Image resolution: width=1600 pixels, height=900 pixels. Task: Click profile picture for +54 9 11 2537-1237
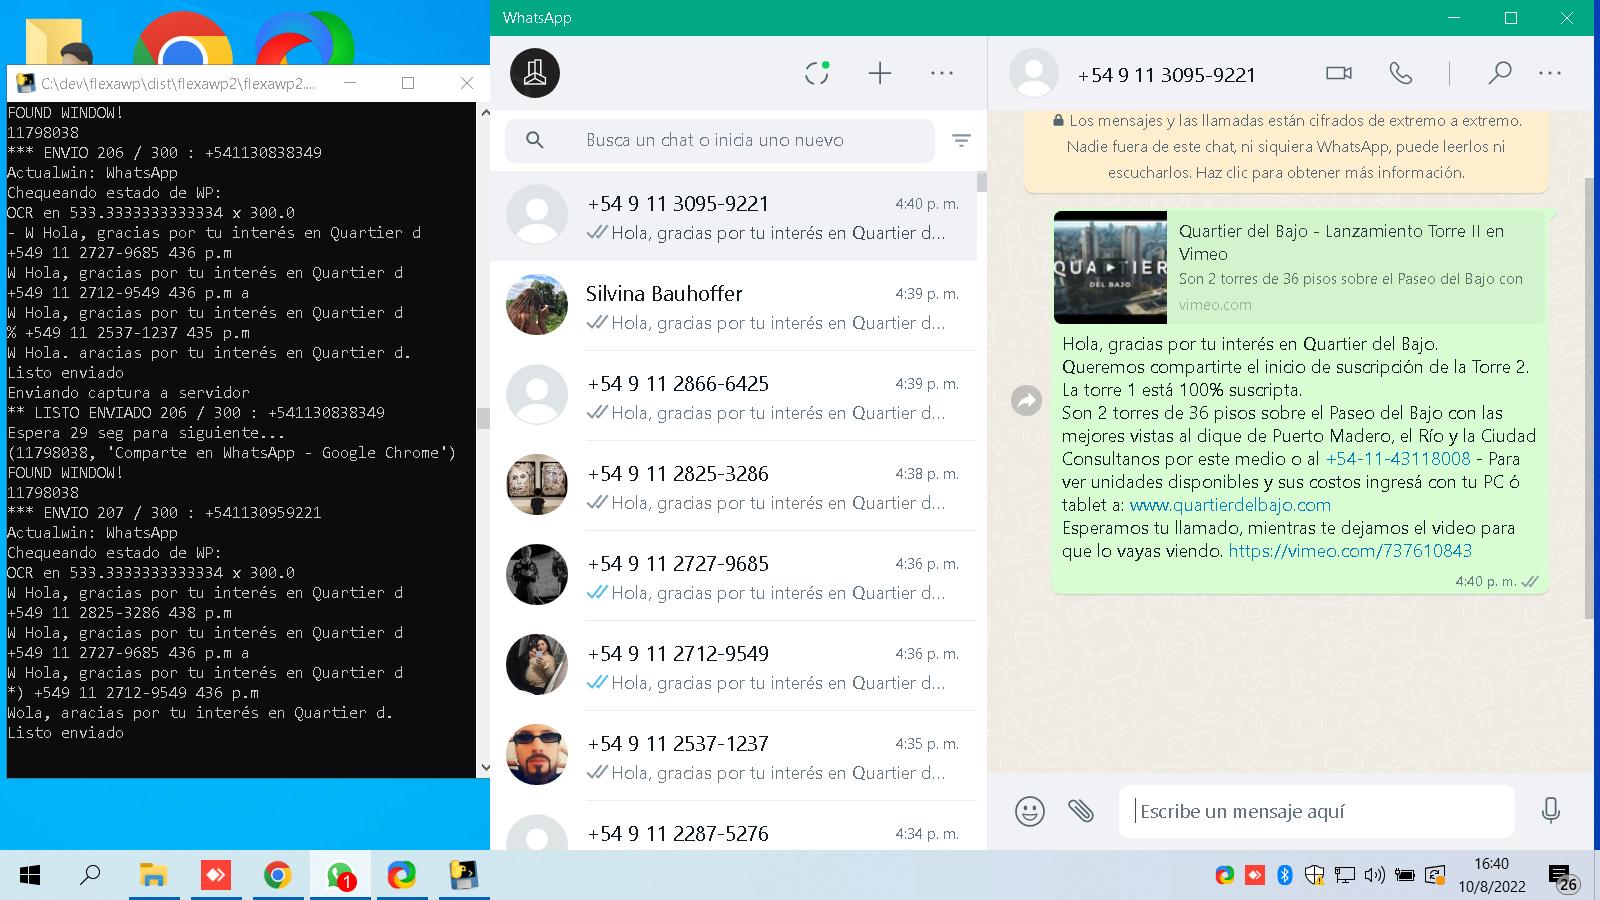[x=537, y=754]
